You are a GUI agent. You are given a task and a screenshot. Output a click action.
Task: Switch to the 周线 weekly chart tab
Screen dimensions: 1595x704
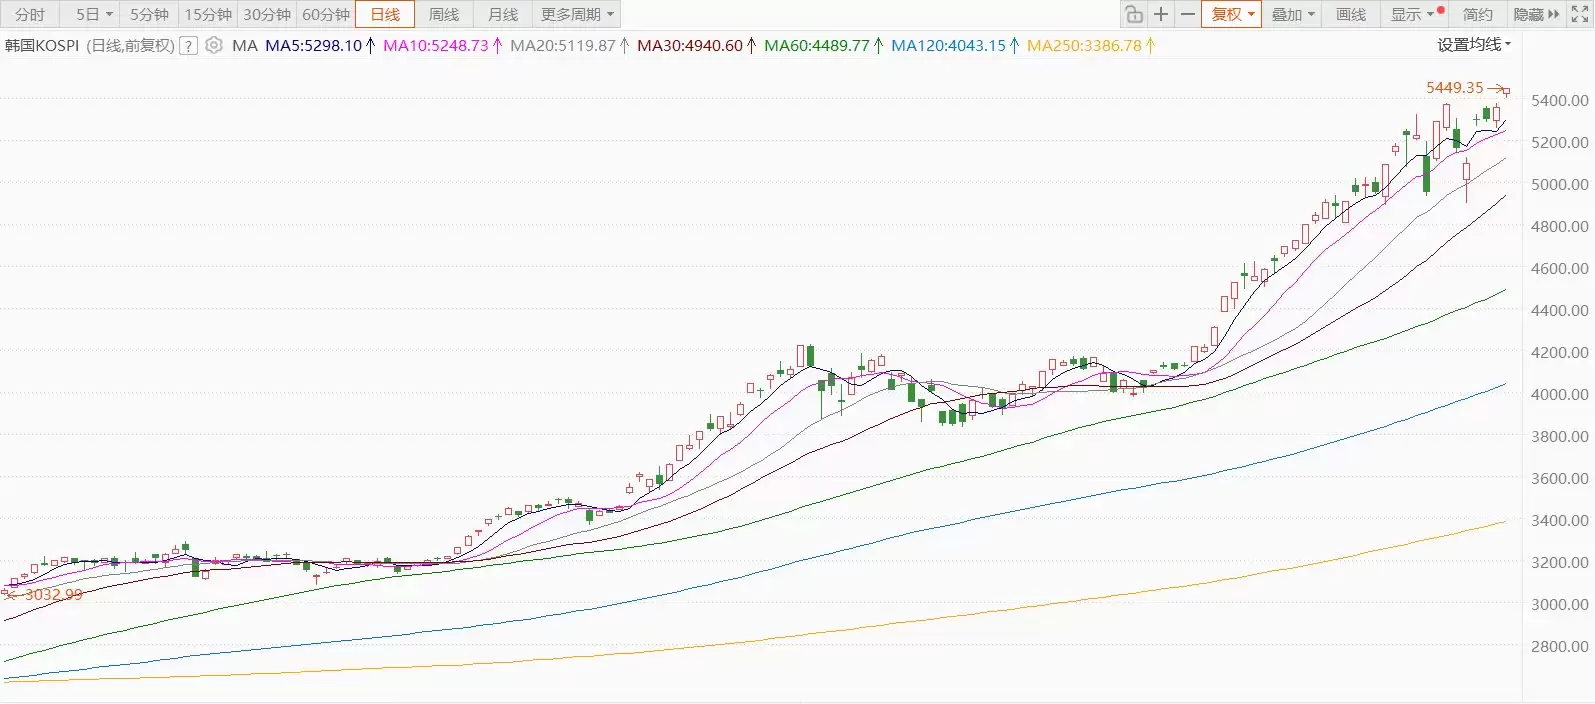click(x=444, y=14)
